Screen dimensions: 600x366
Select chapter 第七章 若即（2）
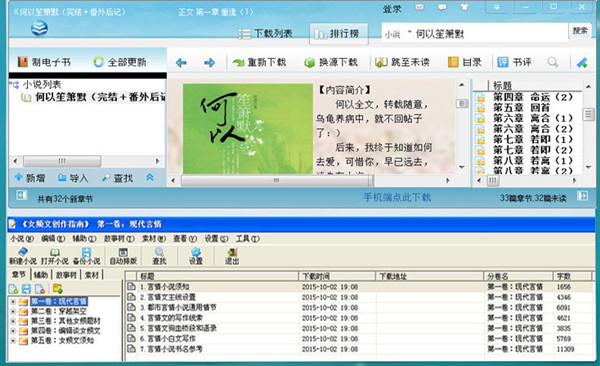pos(533,150)
